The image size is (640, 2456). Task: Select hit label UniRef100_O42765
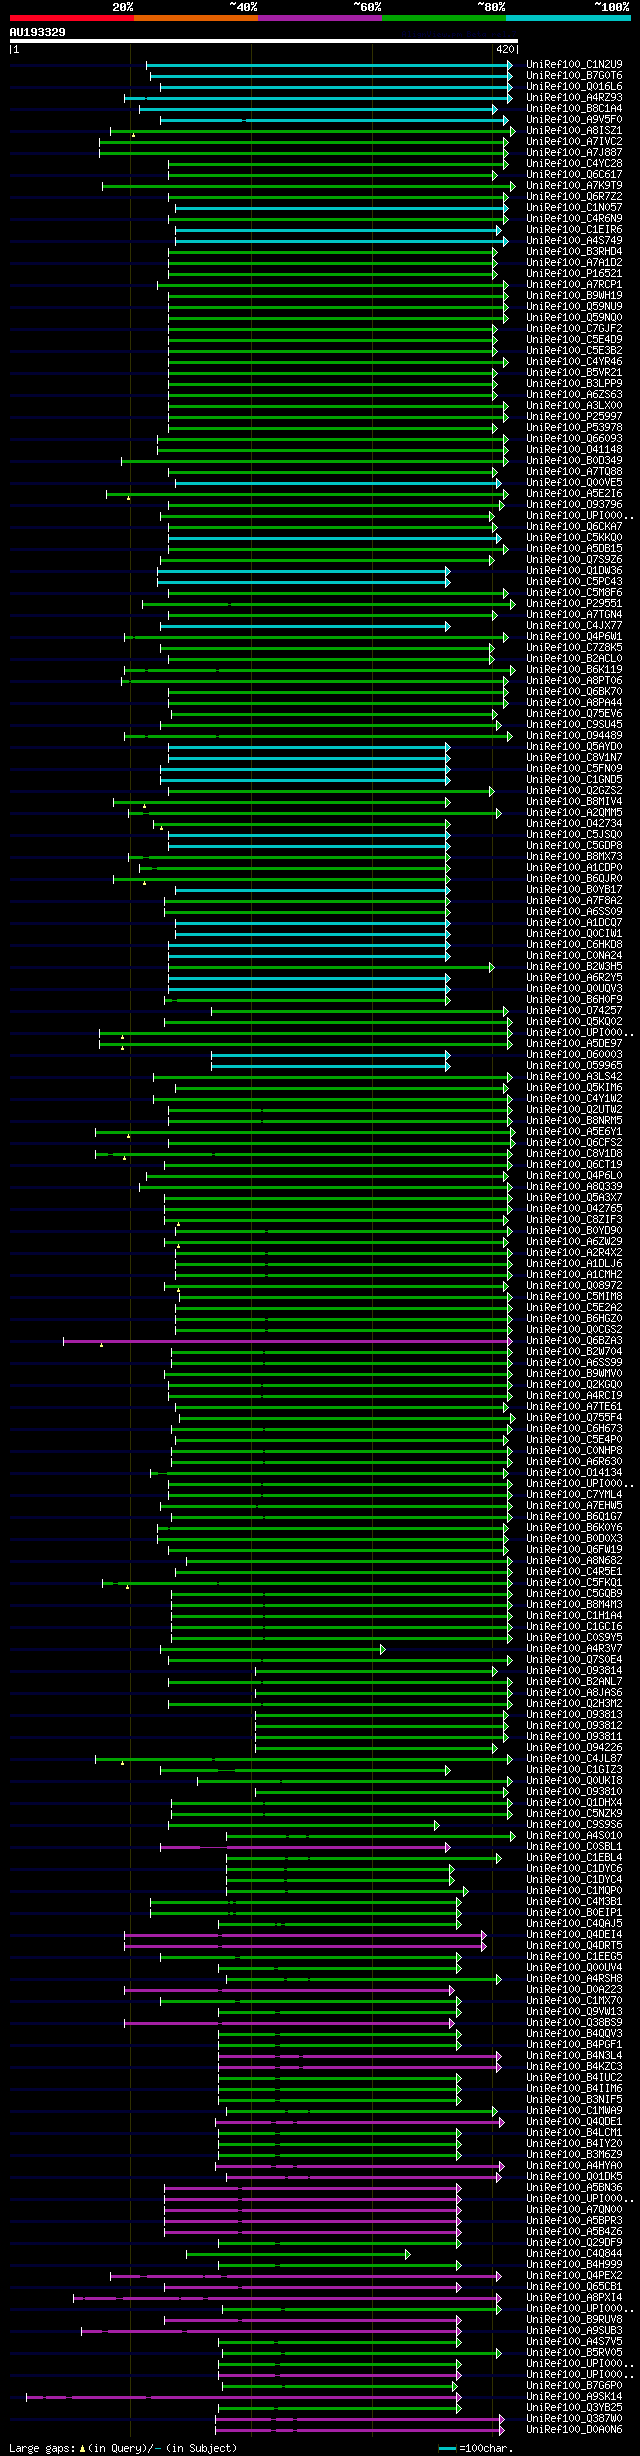point(574,1209)
